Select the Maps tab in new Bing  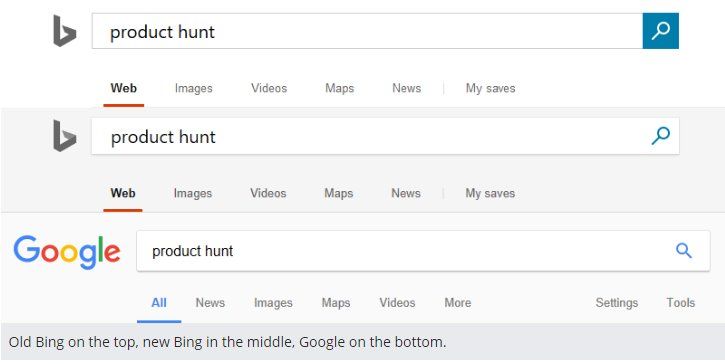339,193
